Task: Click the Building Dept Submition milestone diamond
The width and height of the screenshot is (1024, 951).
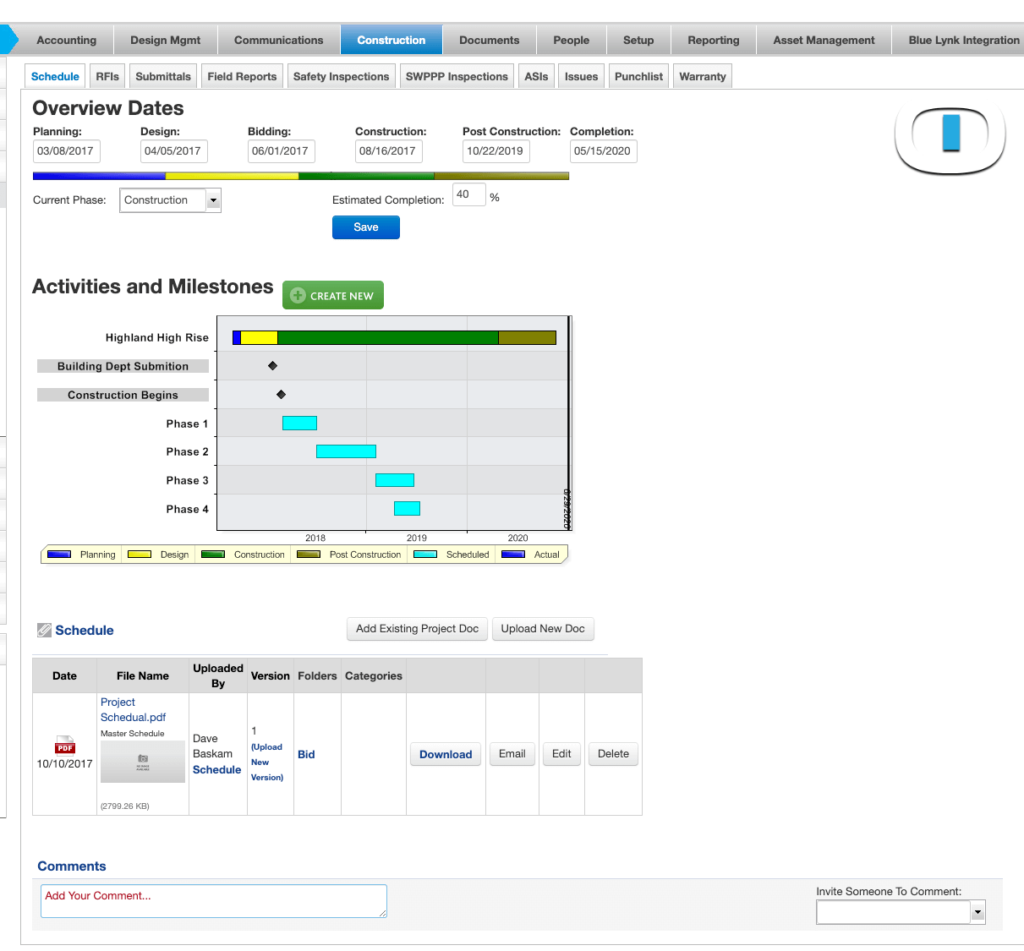Action: point(273,366)
